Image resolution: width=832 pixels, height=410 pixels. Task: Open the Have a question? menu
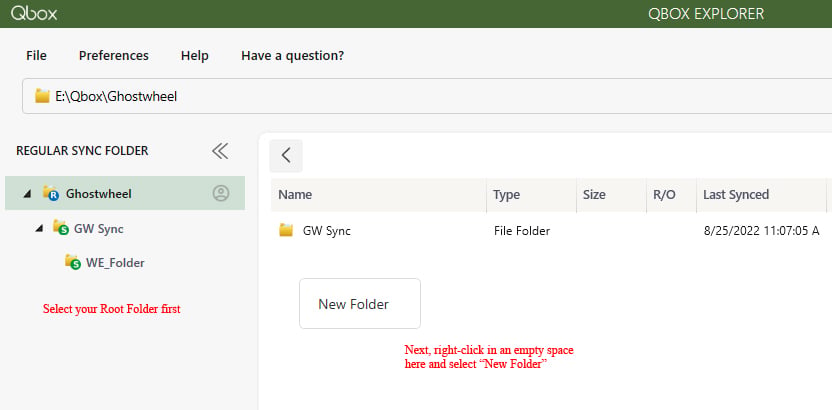click(292, 56)
